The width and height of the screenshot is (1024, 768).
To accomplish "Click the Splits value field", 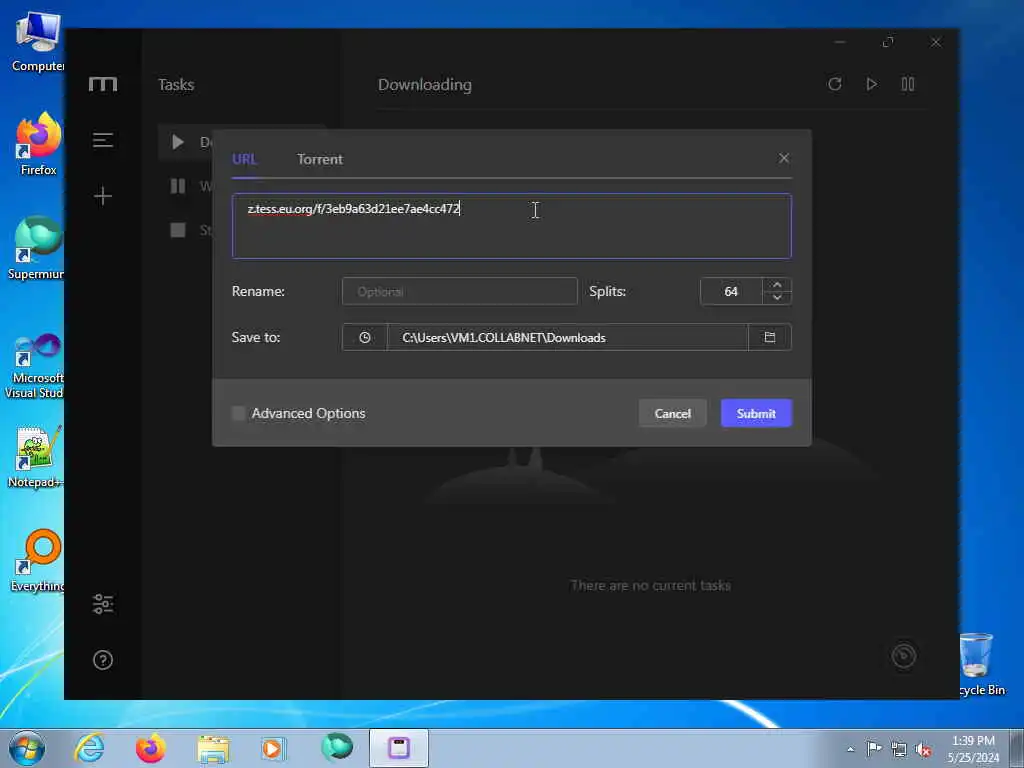I will pos(731,291).
